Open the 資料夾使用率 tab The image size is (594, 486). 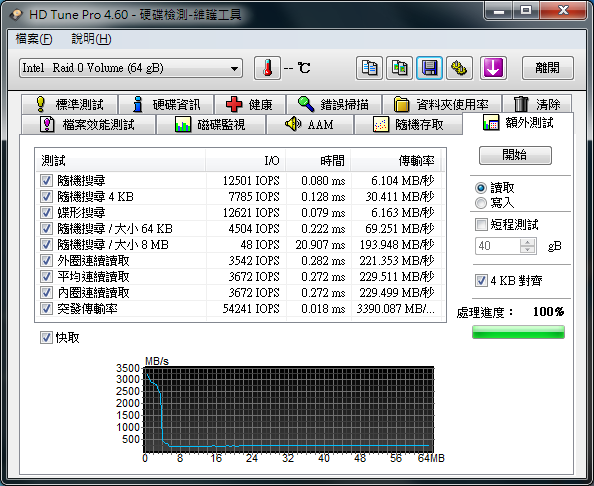click(x=442, y=104)
